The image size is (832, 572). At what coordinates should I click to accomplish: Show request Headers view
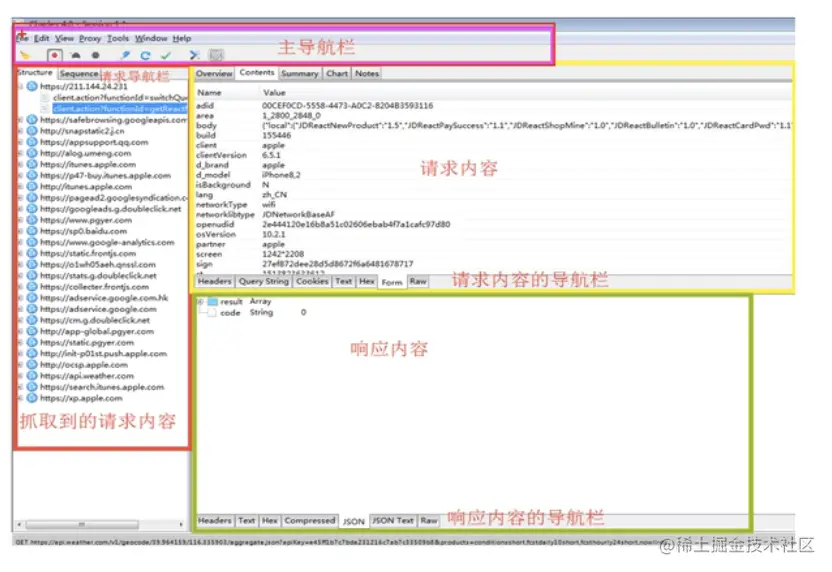(214, 281)
